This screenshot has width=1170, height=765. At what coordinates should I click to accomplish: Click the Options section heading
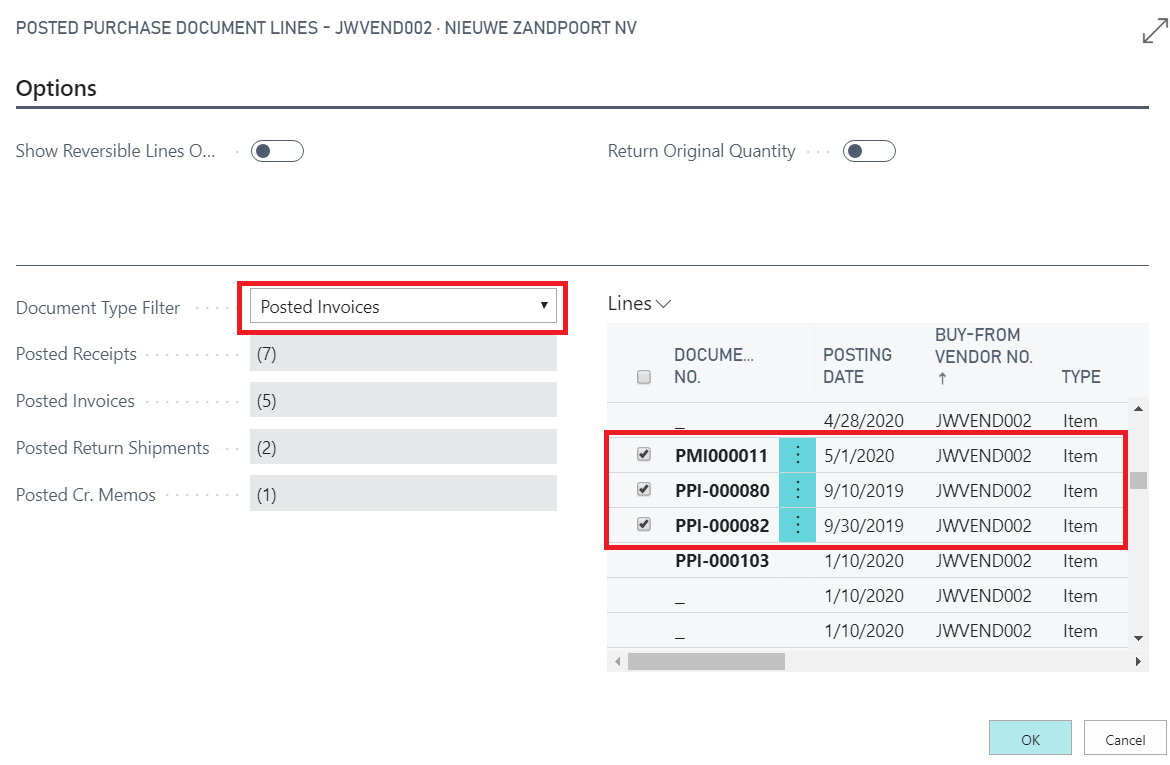pyautogui.click(x=56, y=88)
